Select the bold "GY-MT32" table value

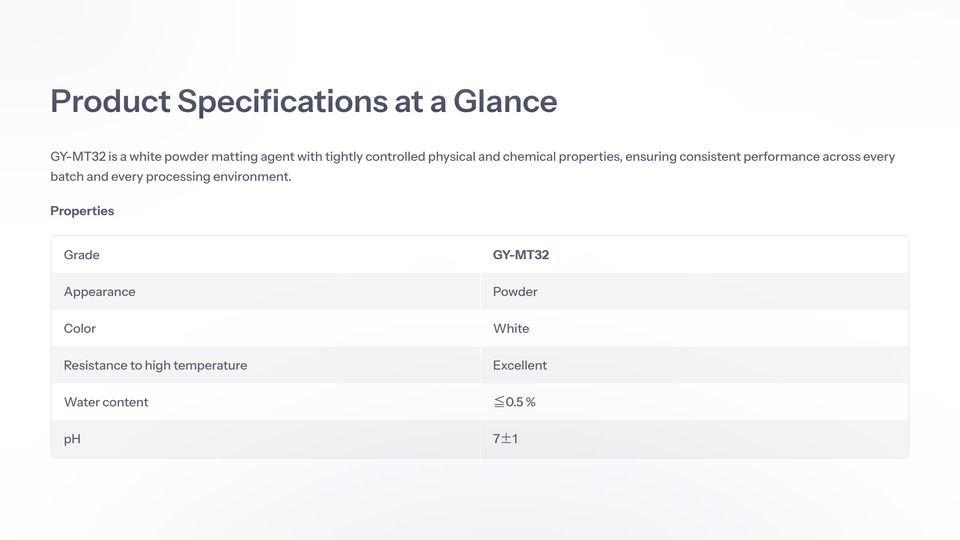pyautogui.click(x=521, y=255)
